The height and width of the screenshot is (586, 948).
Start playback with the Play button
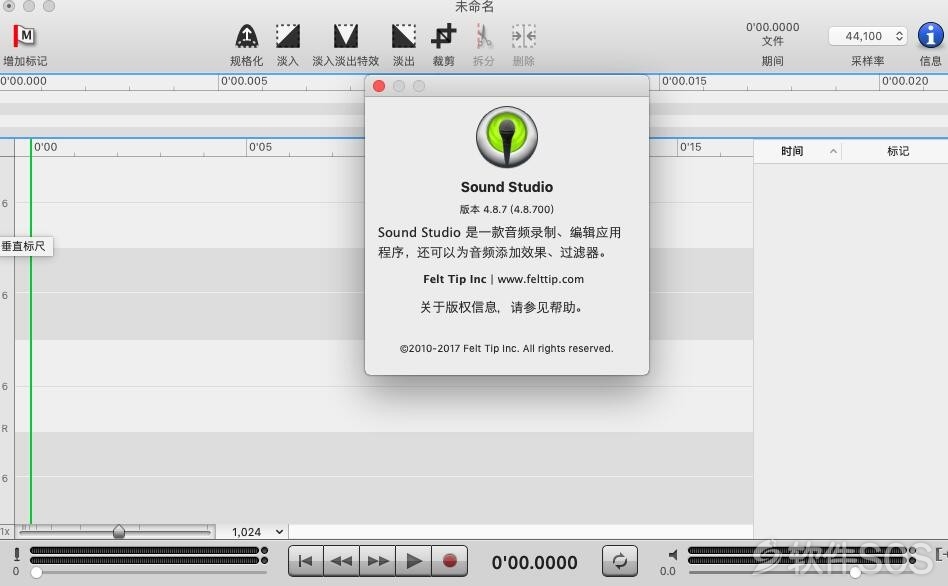pos(414,561)
